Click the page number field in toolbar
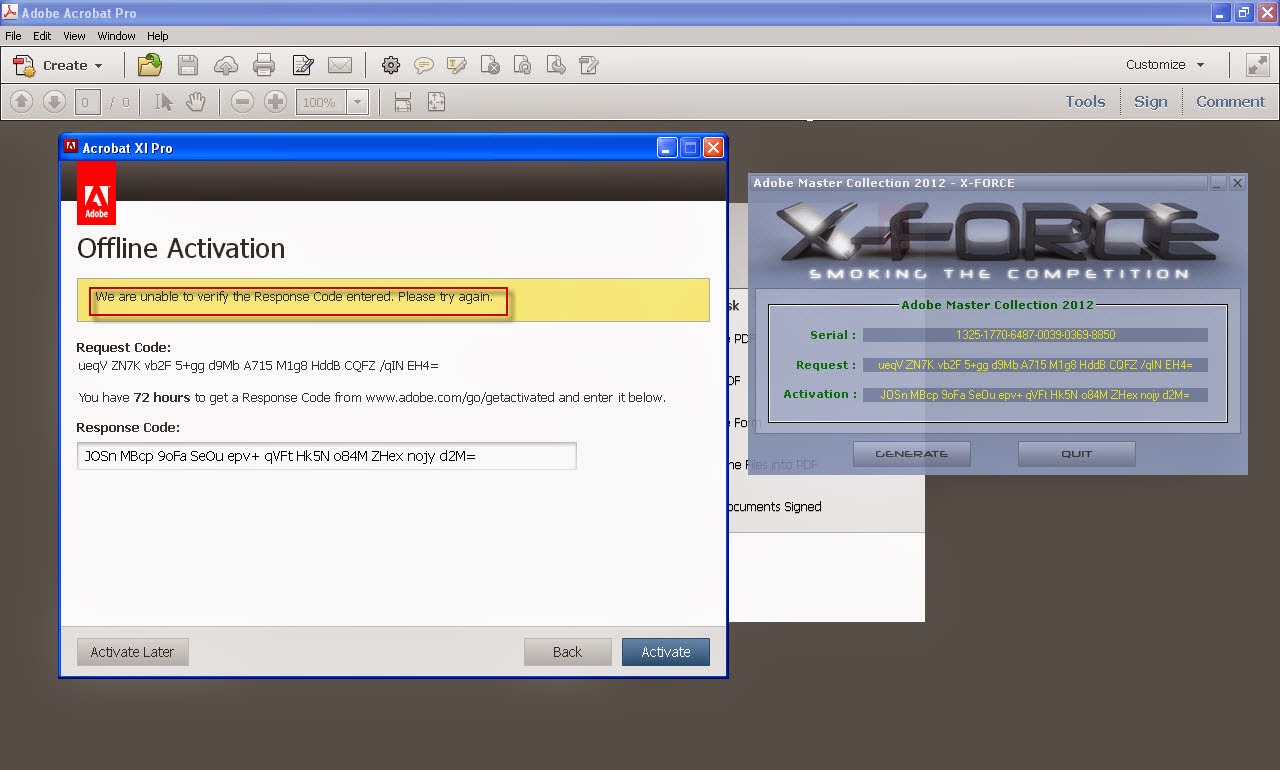The image size is (1280, 770). coord(87,102)
